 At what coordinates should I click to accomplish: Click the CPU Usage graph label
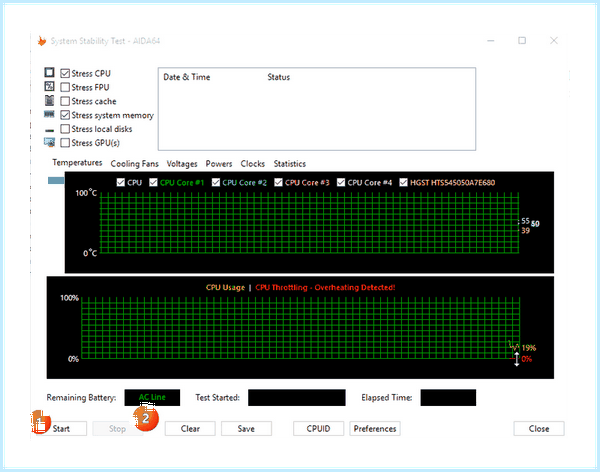point(225,287)
